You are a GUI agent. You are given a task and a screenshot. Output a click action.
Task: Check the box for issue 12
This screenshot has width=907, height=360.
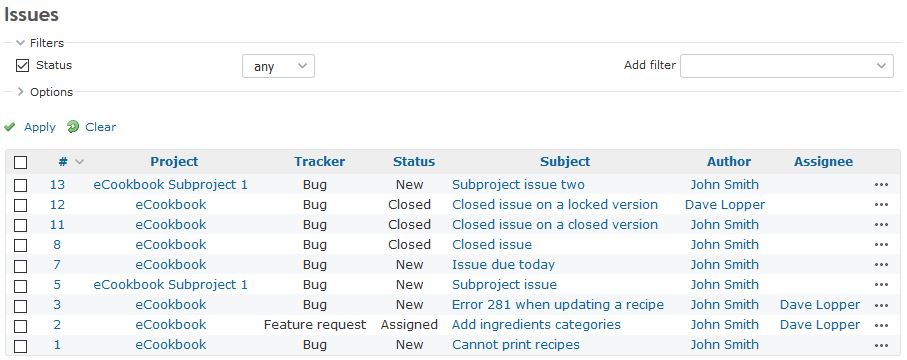pos(20,205)
